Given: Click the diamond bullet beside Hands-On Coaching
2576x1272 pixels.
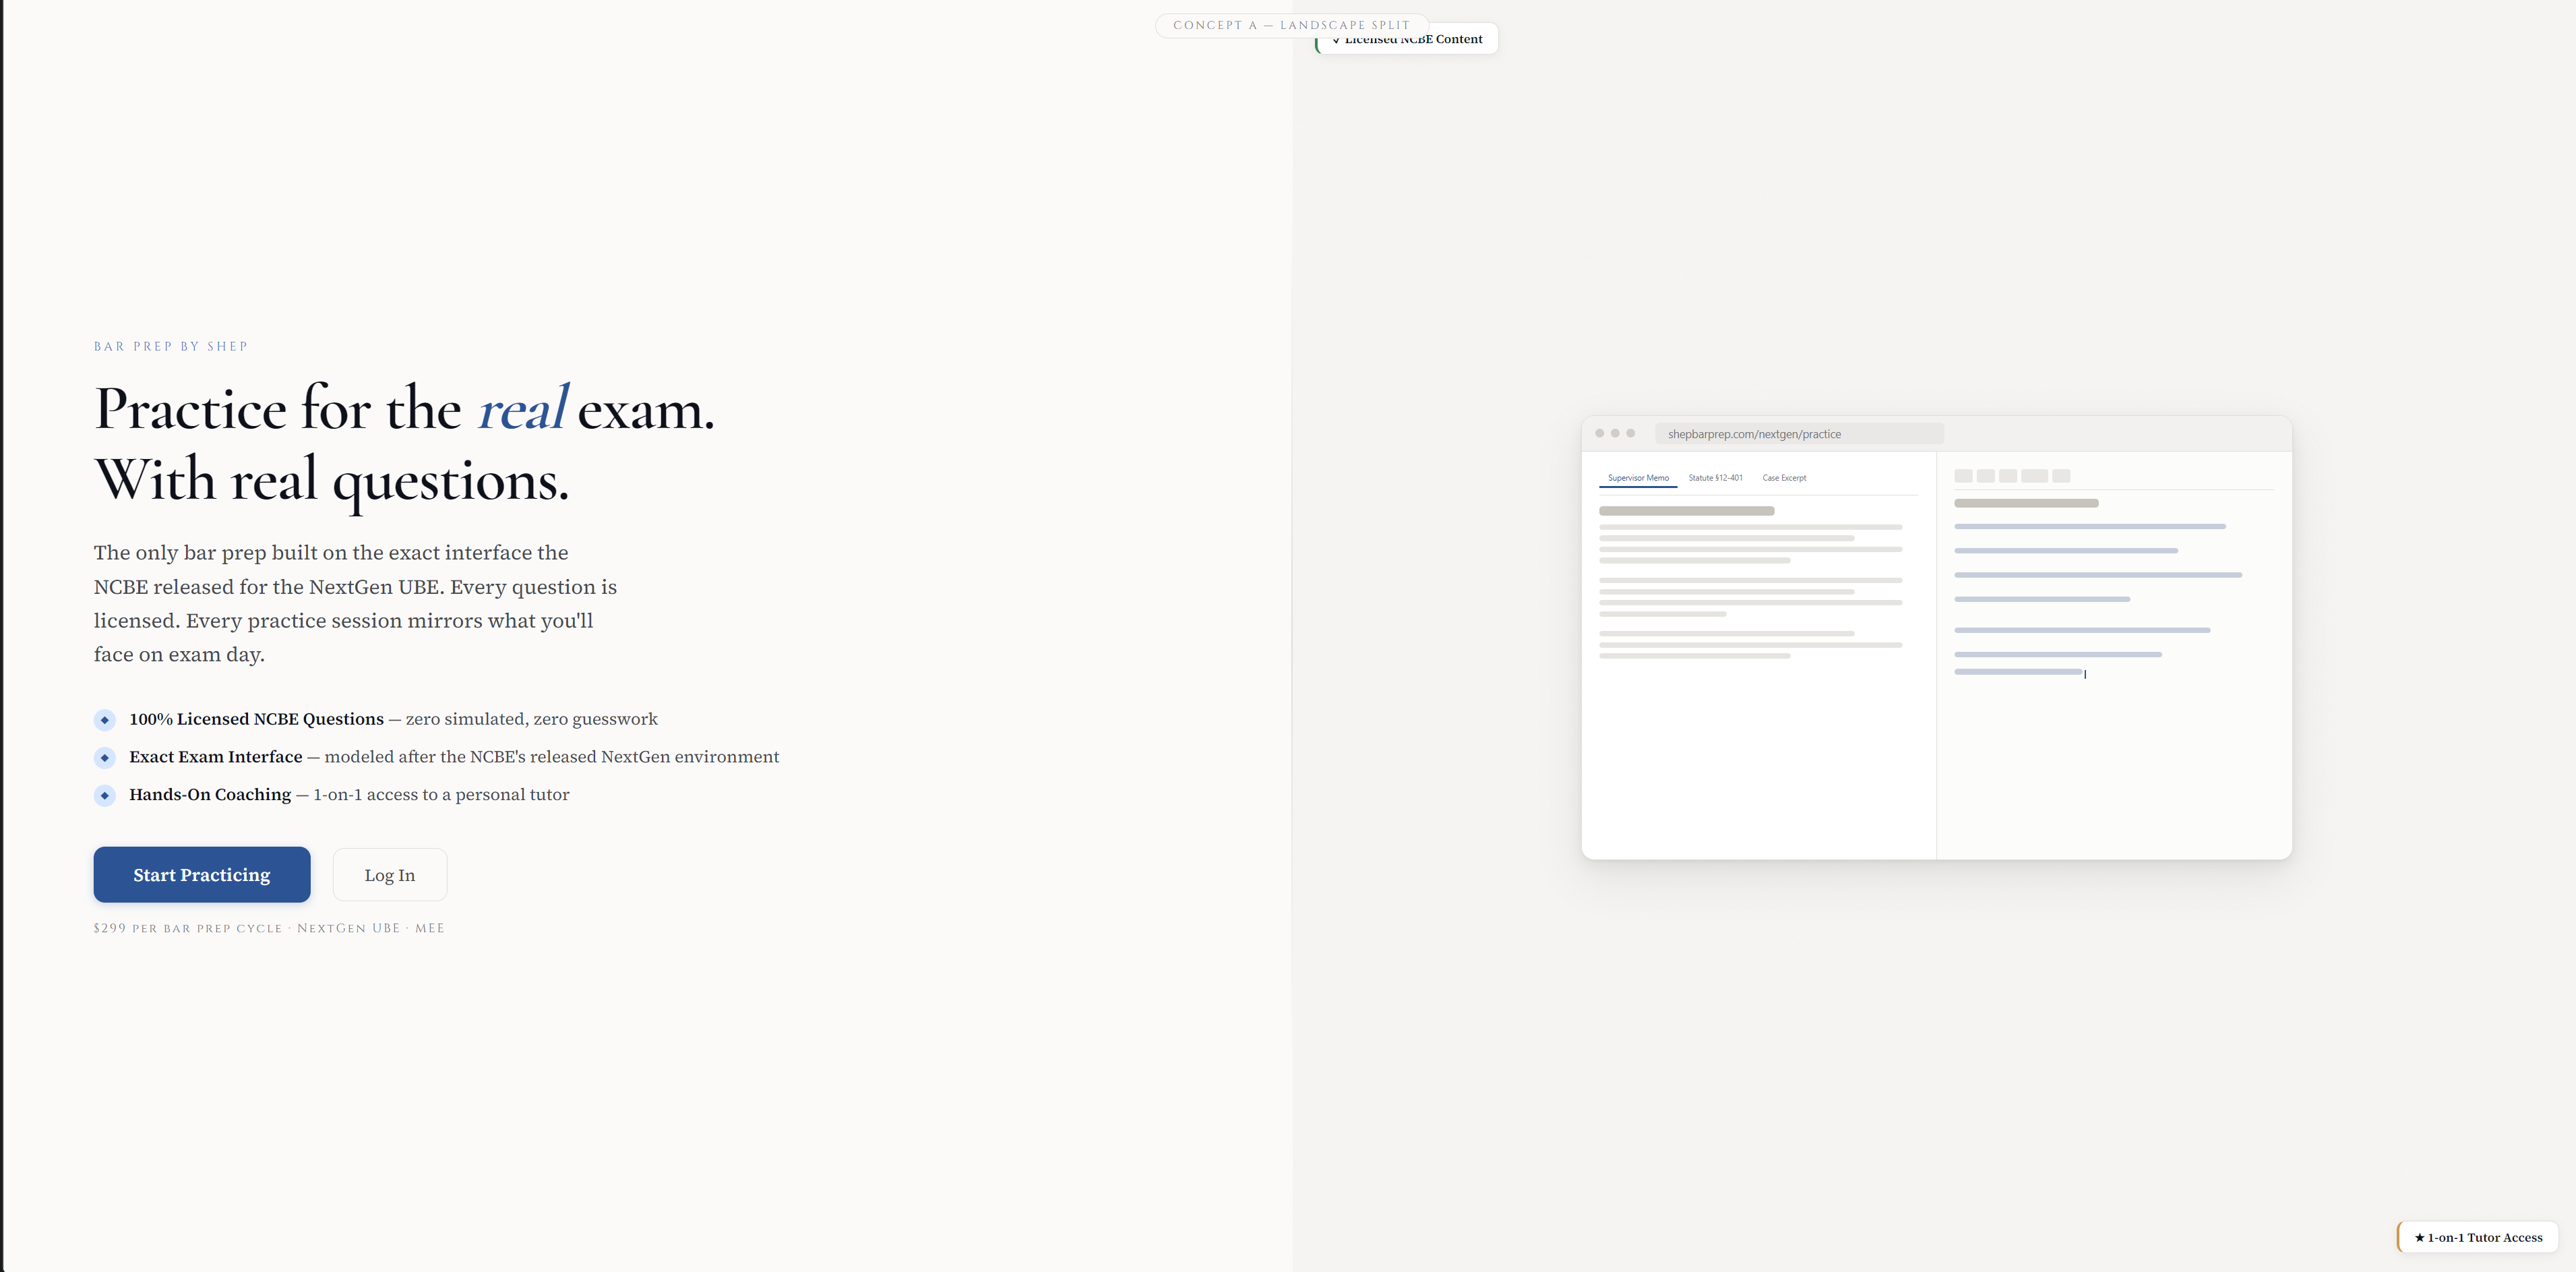Looking at the screenshot, I should click(x=105, y=796).
